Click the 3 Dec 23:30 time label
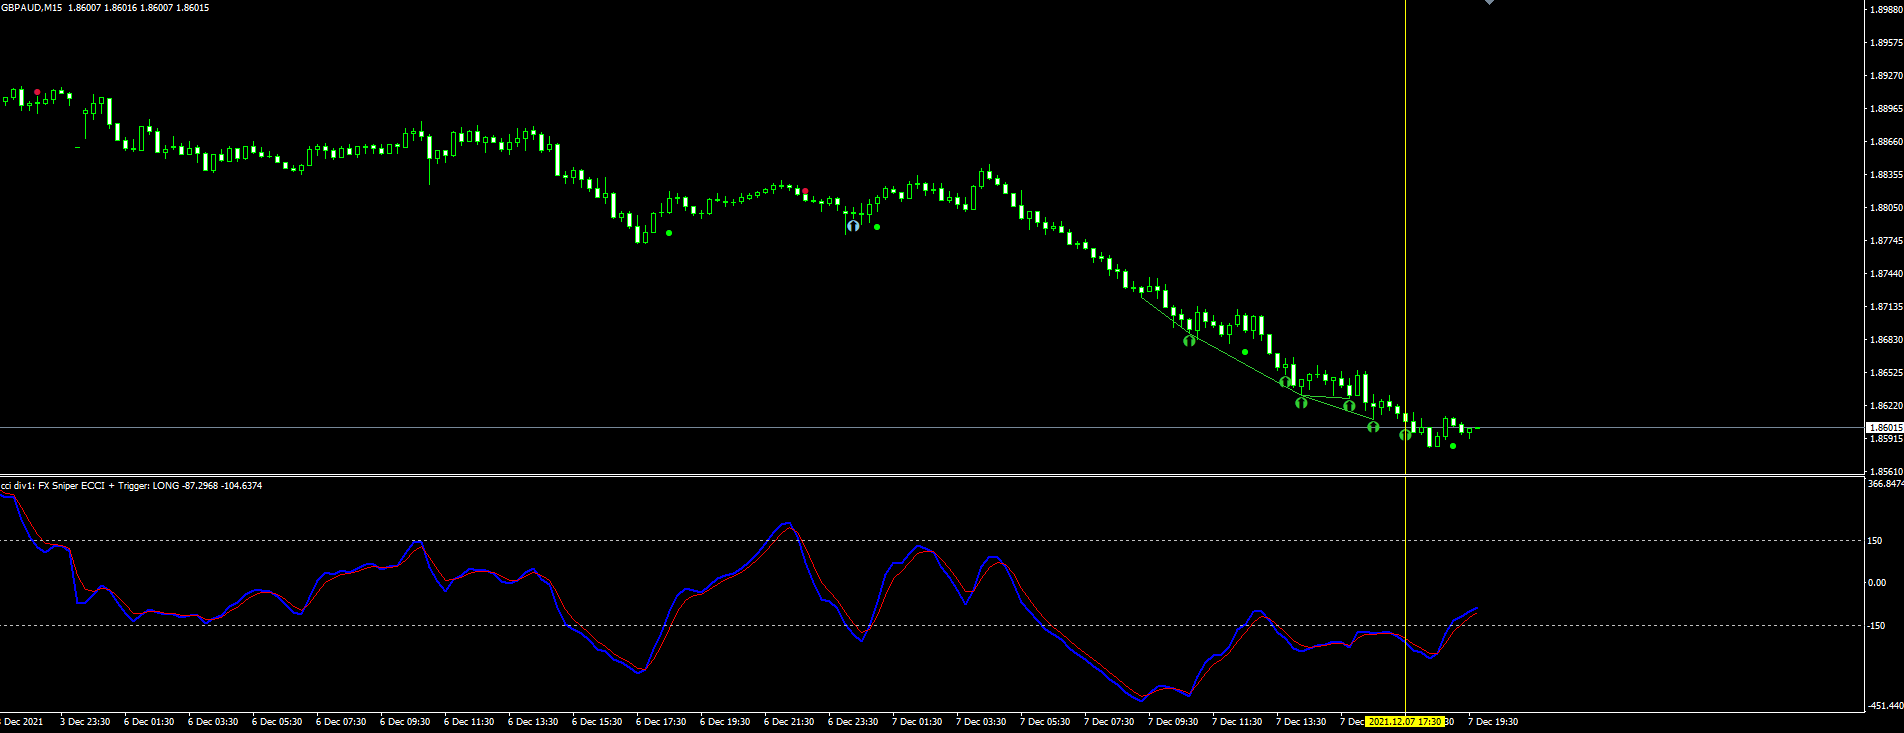 click(x=85, y=722)
